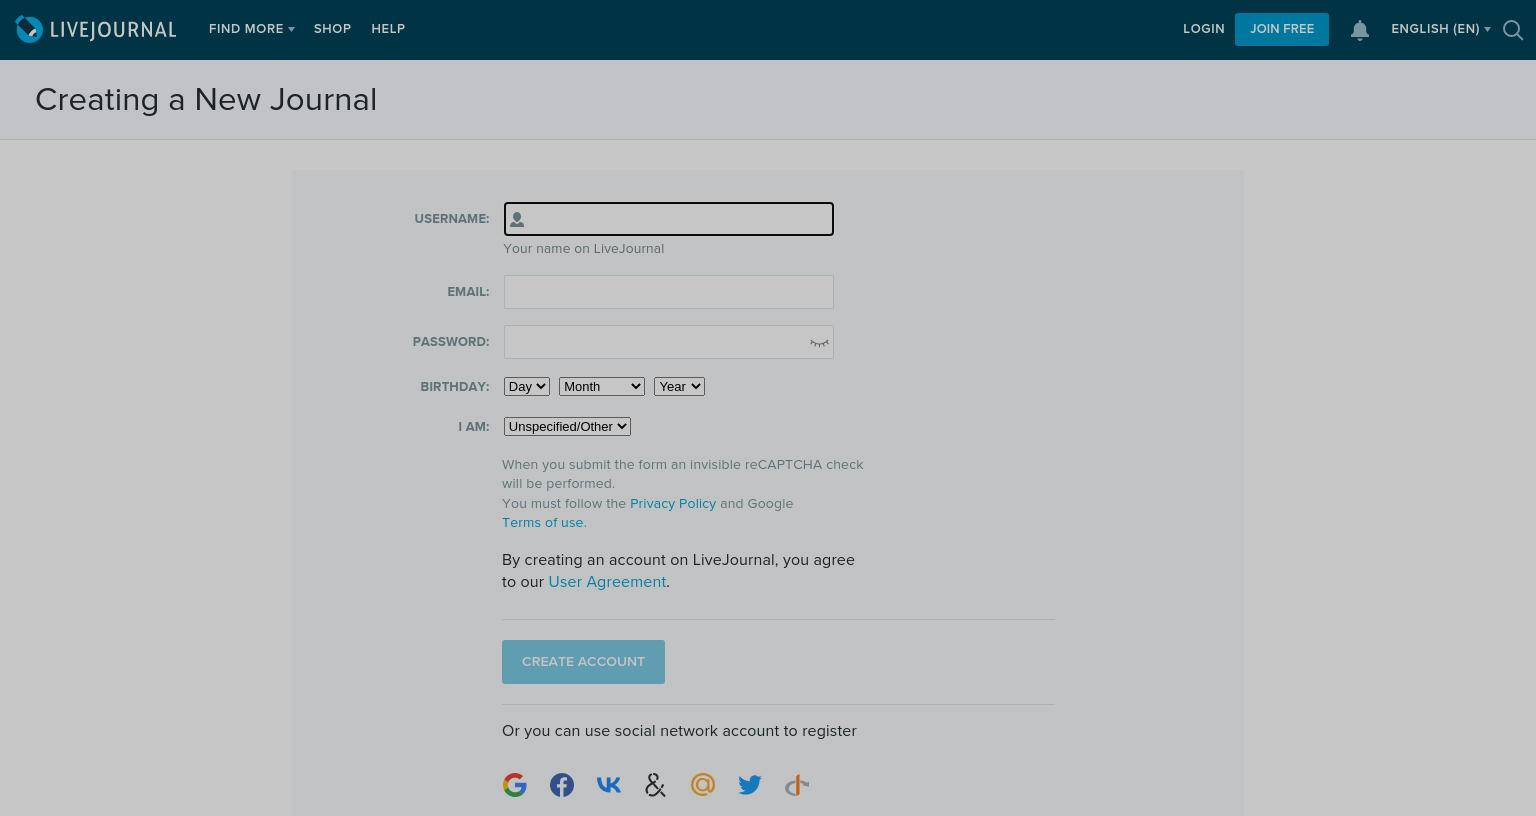Toggle password visibility eye icon
This screenshot has width=1536, height=816.
[x=819, y=343]
